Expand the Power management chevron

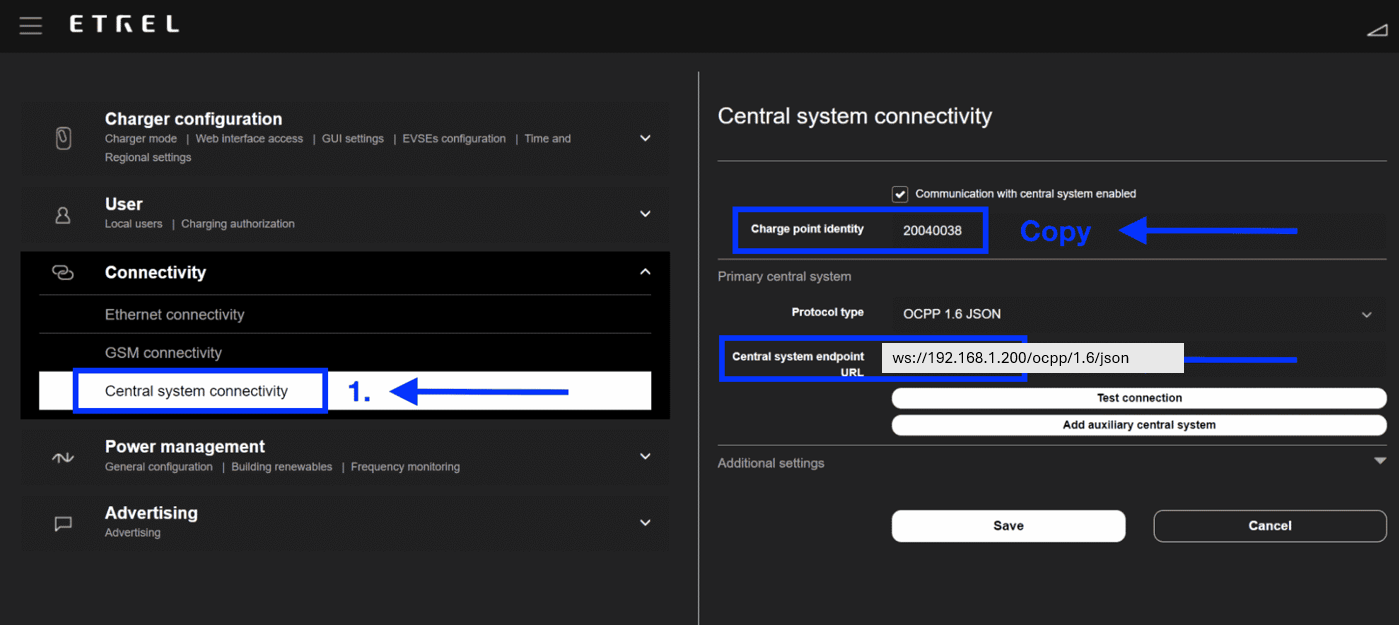pyautogui.click(x=645, y=457)
